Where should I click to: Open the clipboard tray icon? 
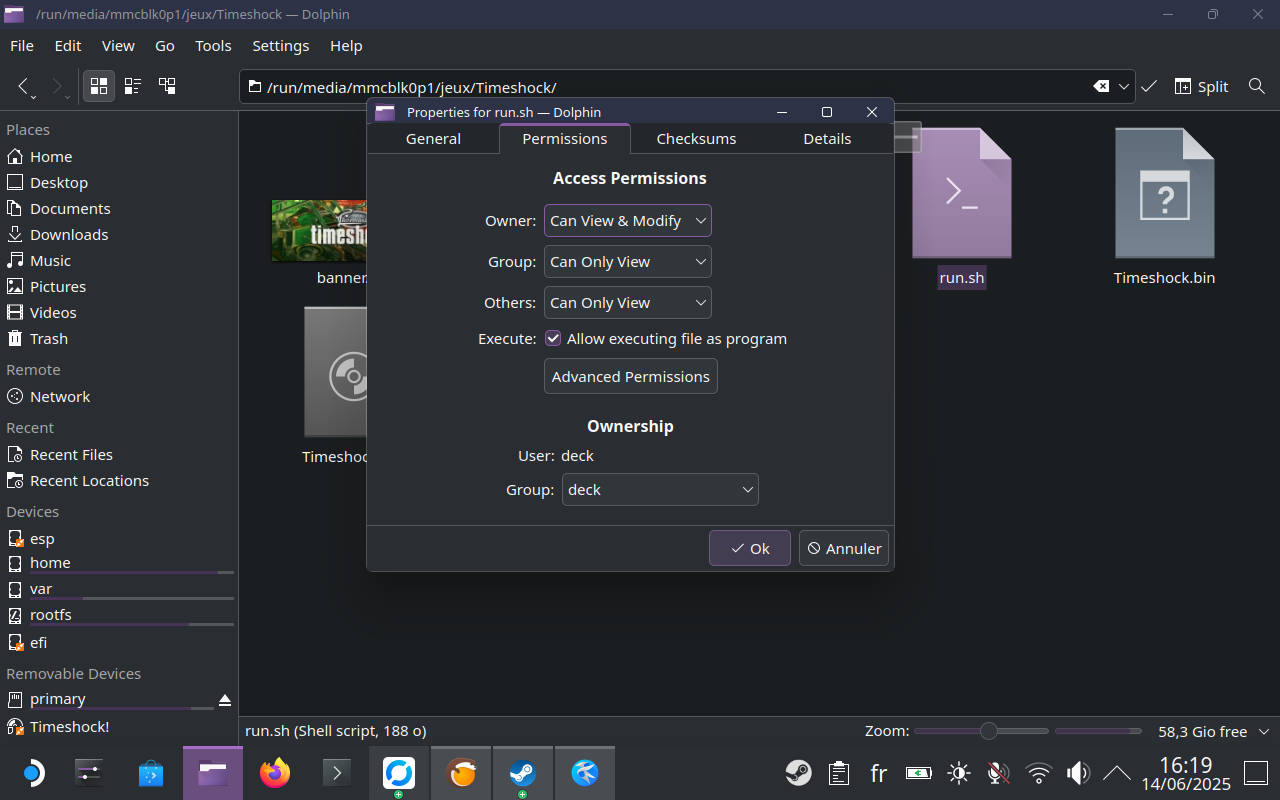839,773
